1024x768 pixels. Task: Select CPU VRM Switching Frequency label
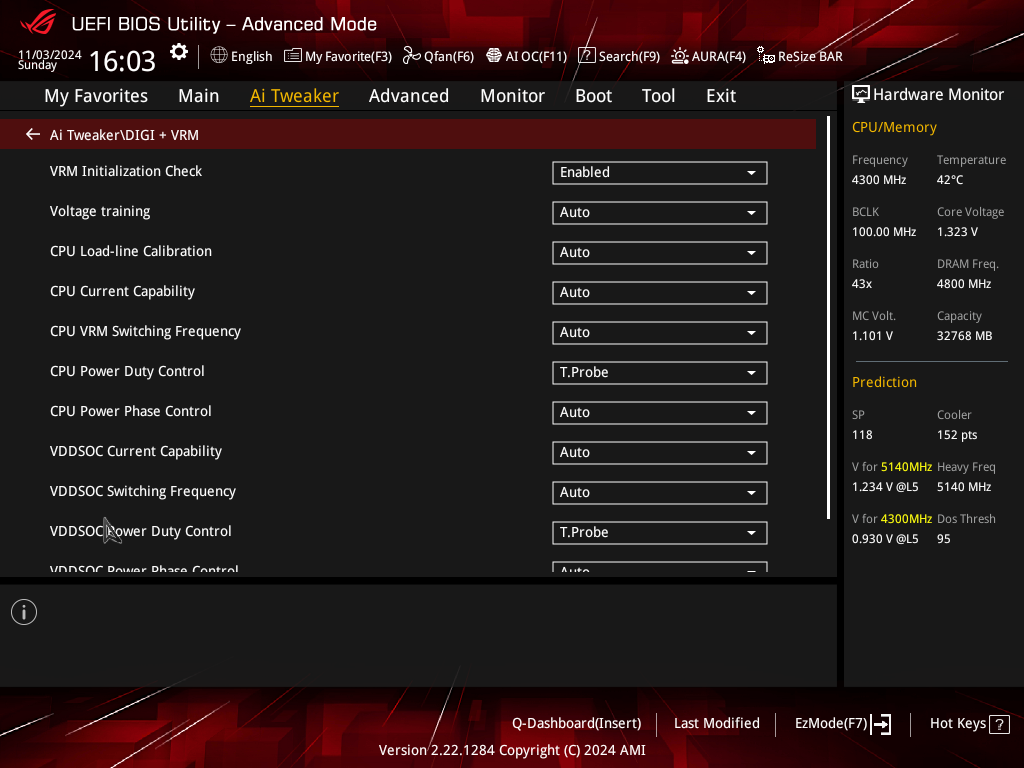click(145, 332)
